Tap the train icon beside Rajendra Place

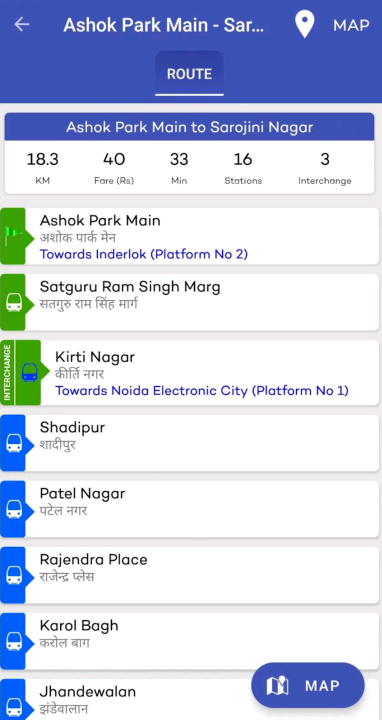tap(14, 575)
